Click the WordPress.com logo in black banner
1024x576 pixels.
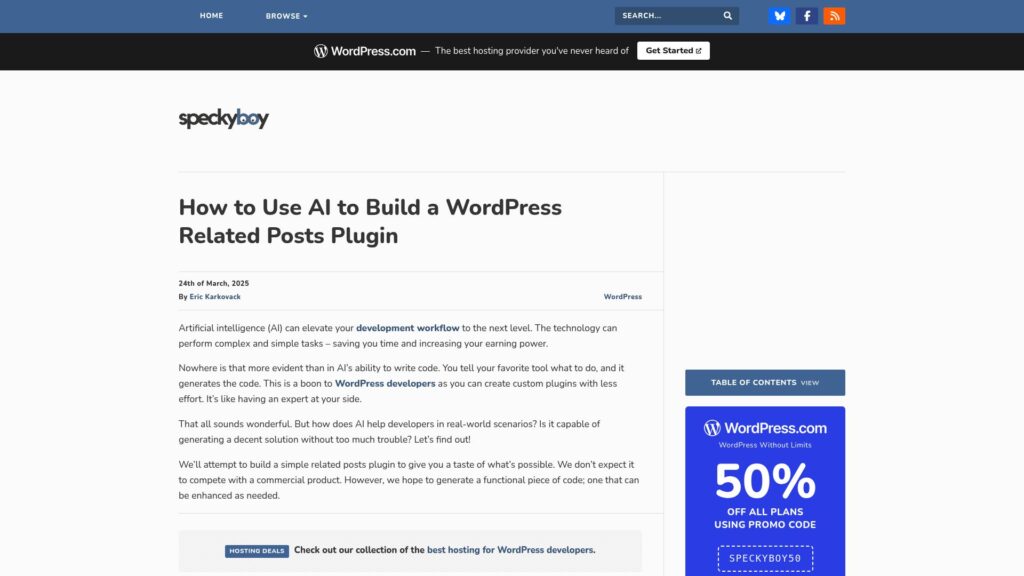364,51
